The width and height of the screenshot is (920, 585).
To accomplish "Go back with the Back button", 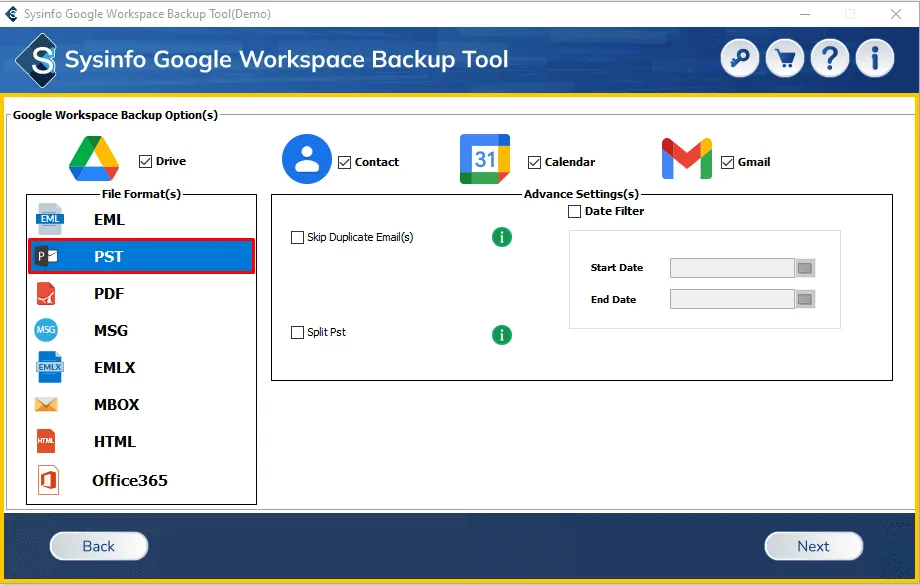I will pyautogui.click(x=98, y=546).
